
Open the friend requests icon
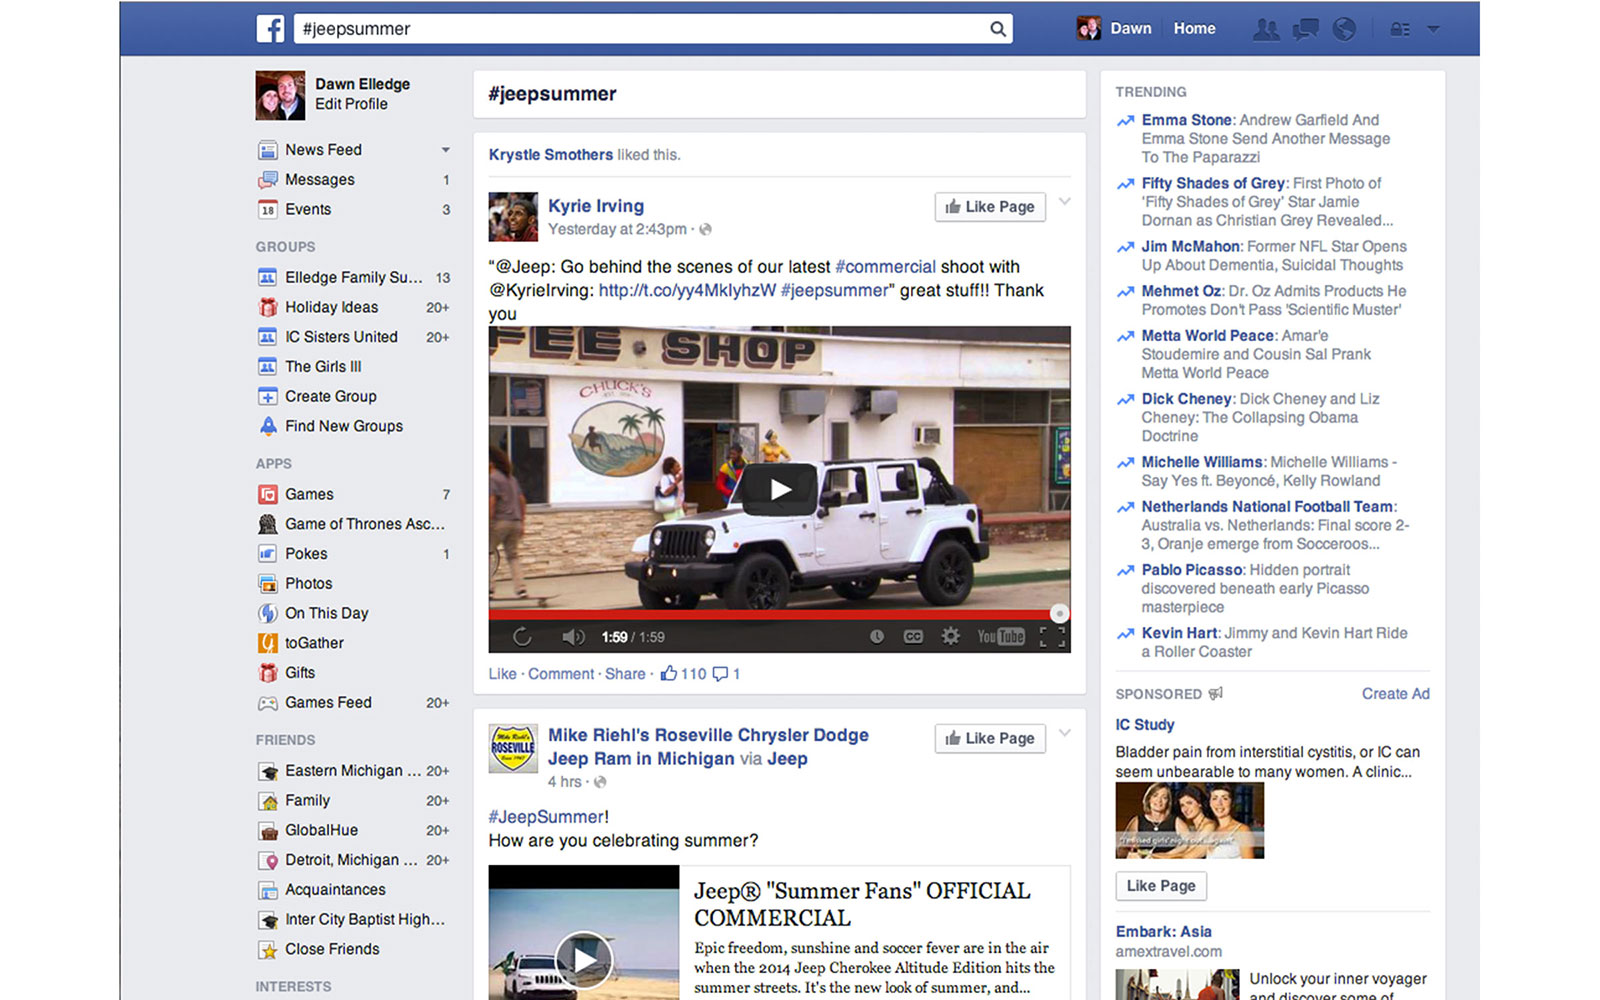pyautogui.click(x=1266, y=29)
